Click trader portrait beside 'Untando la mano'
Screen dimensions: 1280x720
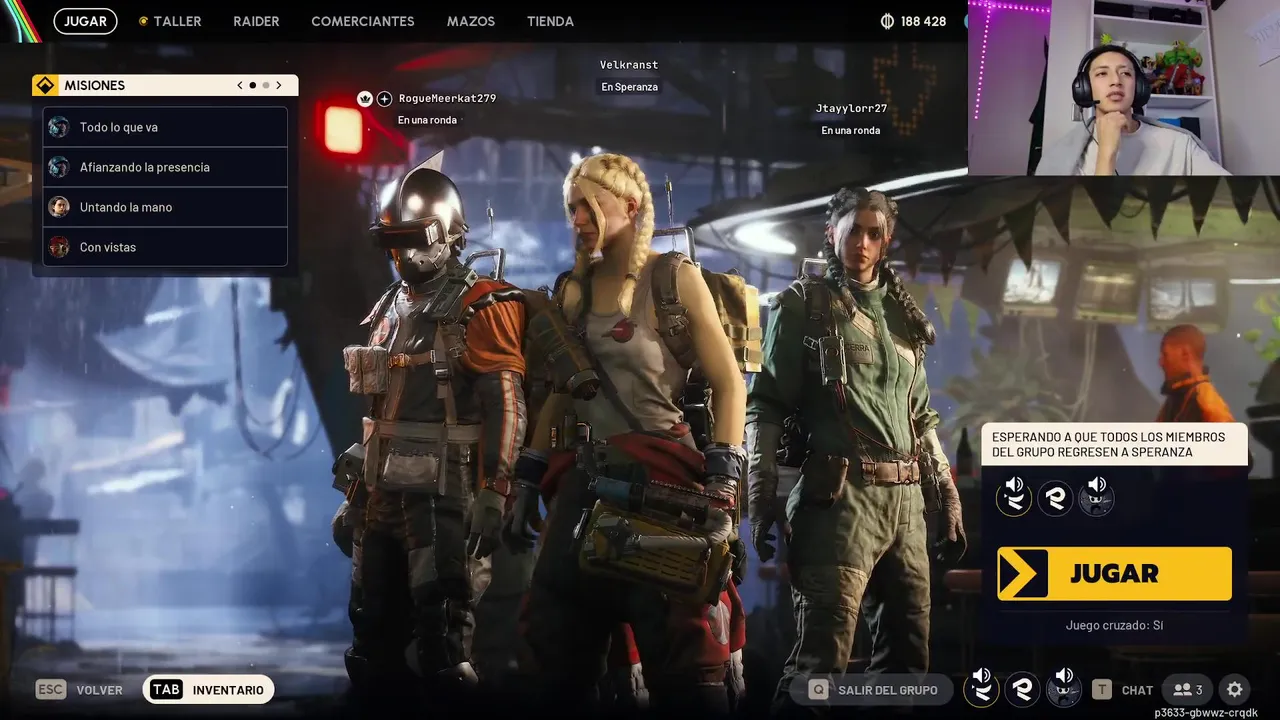click(59, 207)
